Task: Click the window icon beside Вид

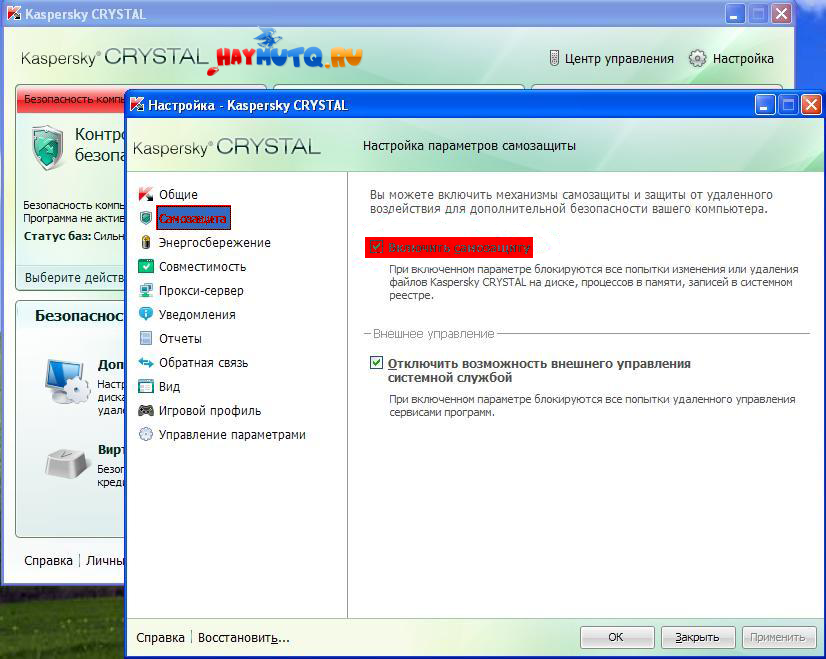Action: 146,386
